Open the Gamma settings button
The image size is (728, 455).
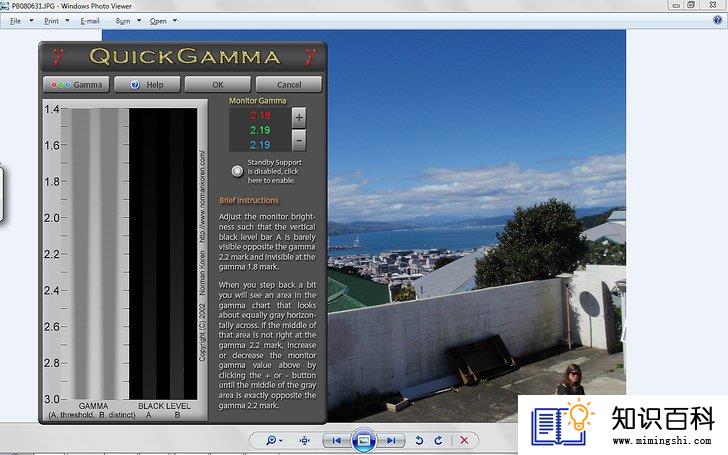coord(76,84)
